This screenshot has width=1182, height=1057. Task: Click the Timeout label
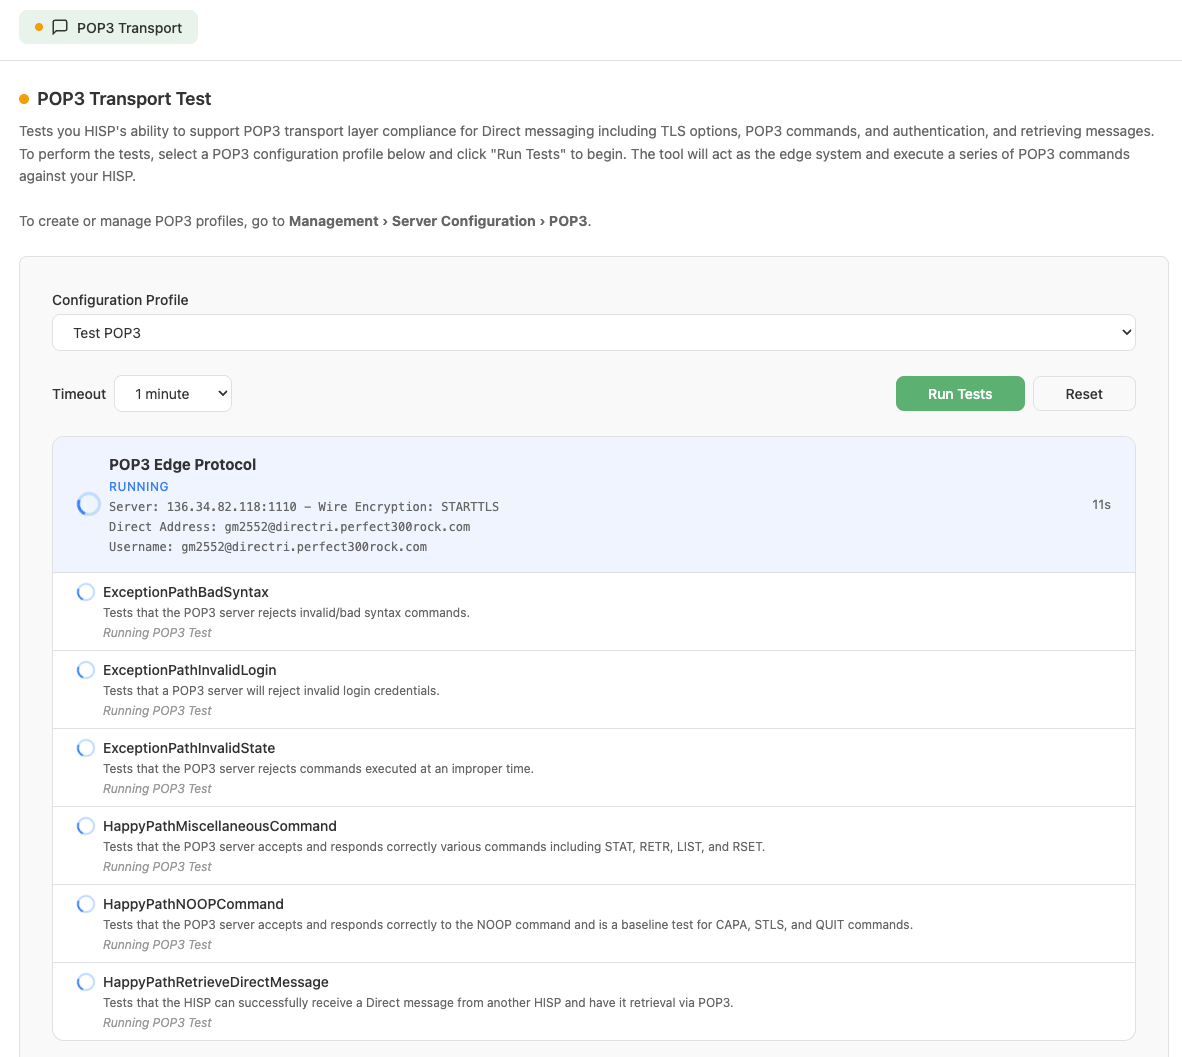[79, 394]
